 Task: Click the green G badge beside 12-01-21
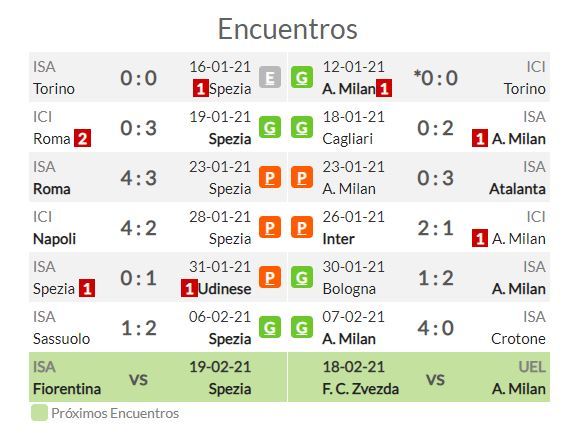point(302,77)
